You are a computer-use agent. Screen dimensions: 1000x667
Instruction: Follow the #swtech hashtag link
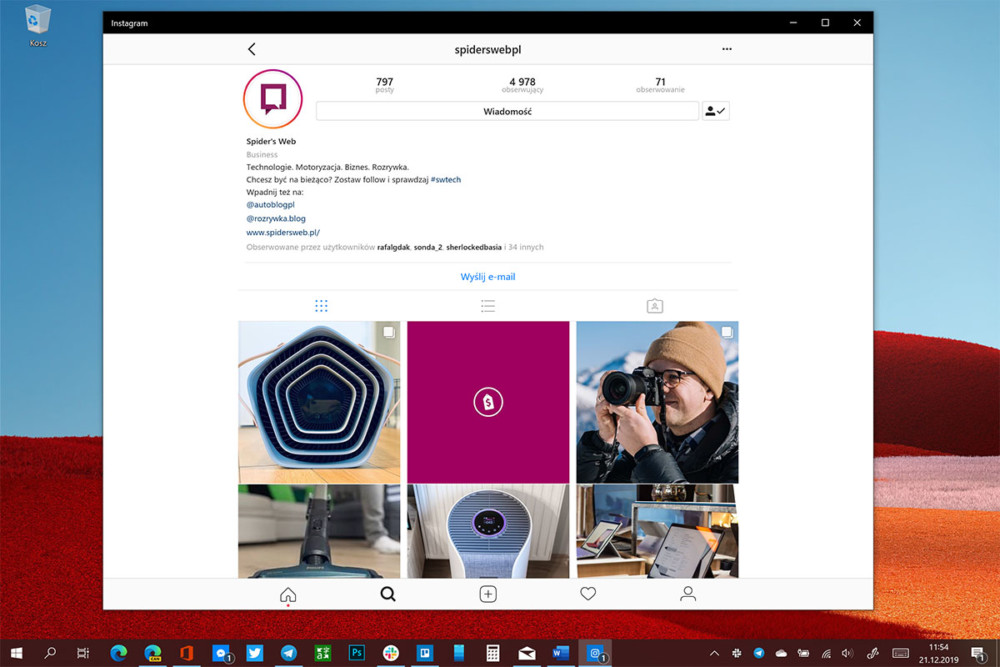click(x=446, y=180)
